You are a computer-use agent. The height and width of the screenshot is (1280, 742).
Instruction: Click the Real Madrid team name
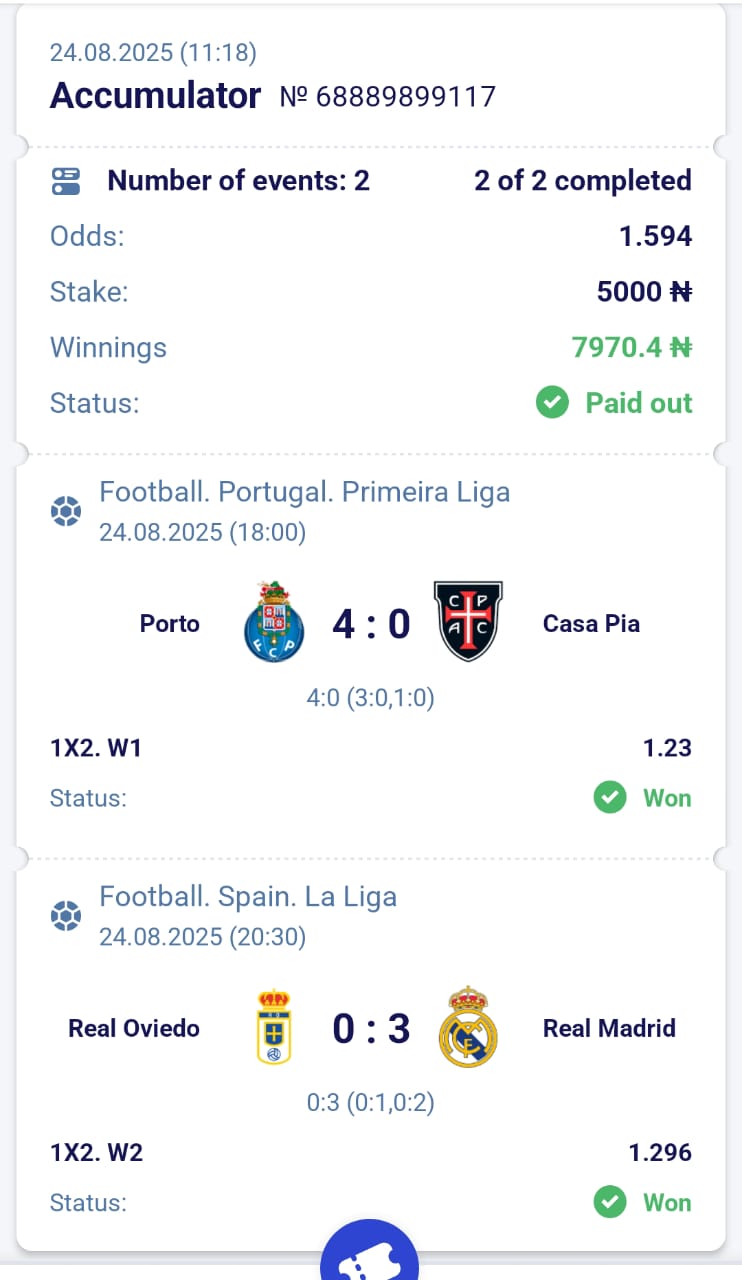click(609, 1028)
